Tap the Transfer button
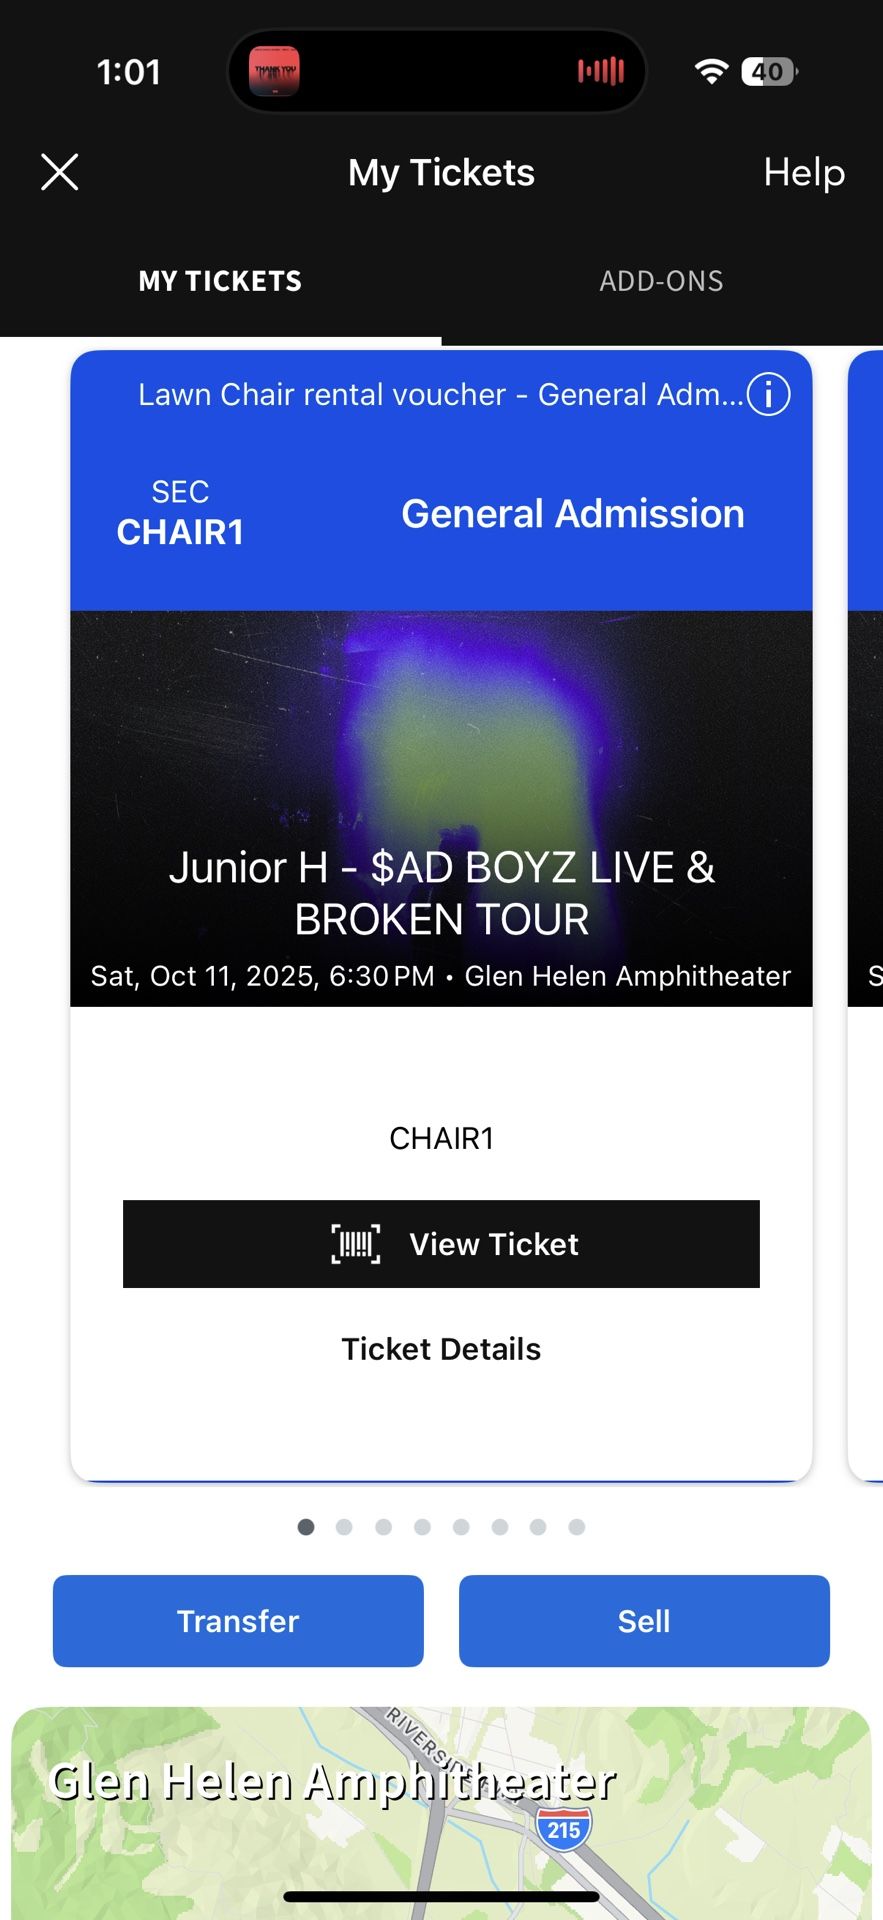The height and width of the screenshot is (1920, 883). [x=238, y=1621]
